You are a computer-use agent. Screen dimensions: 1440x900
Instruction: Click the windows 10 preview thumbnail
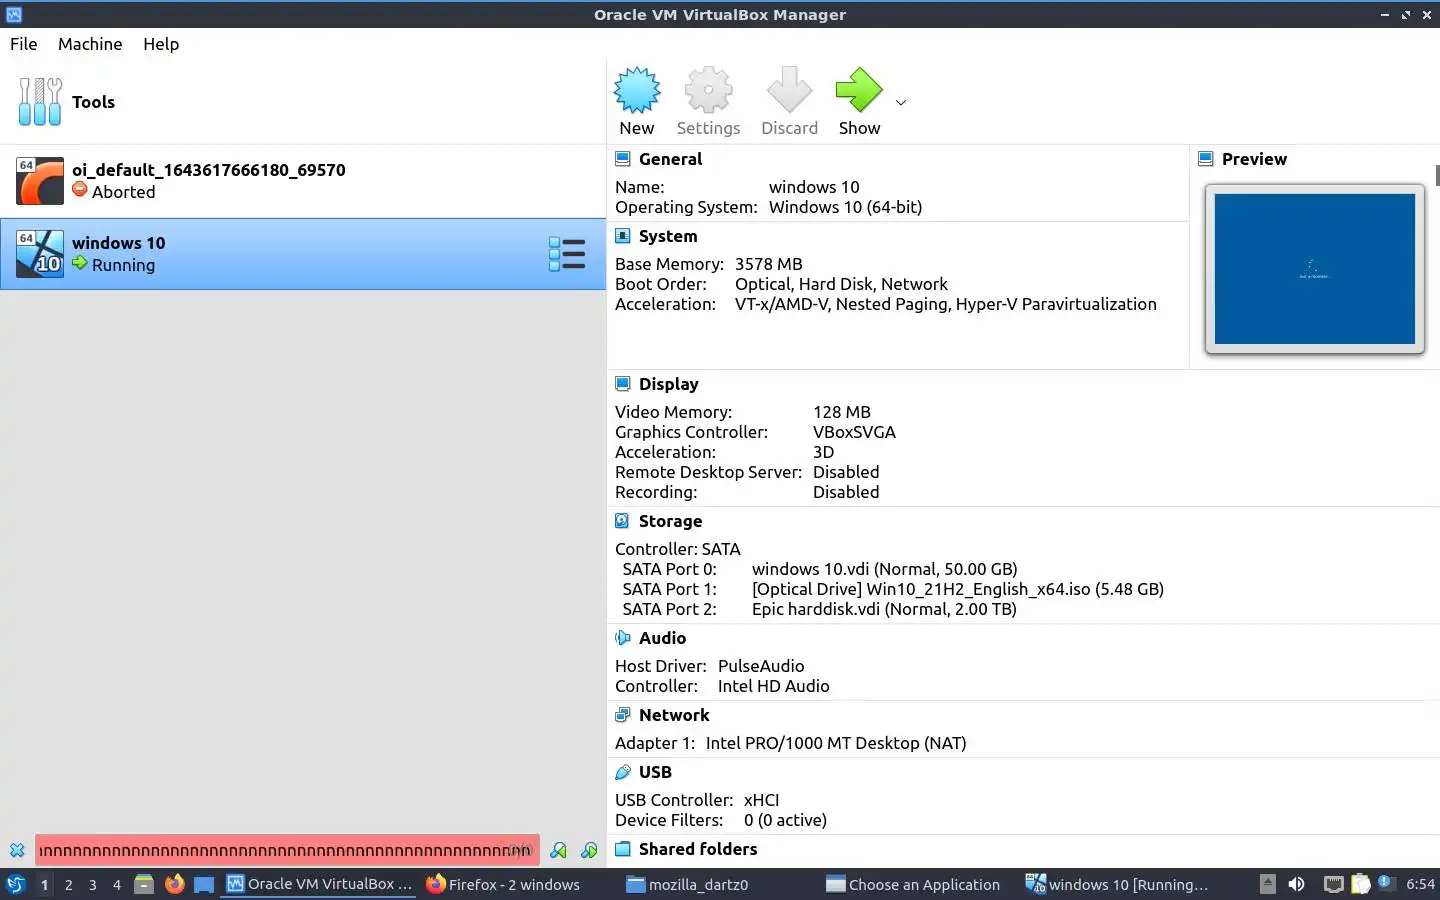(x=1315, y=269)
